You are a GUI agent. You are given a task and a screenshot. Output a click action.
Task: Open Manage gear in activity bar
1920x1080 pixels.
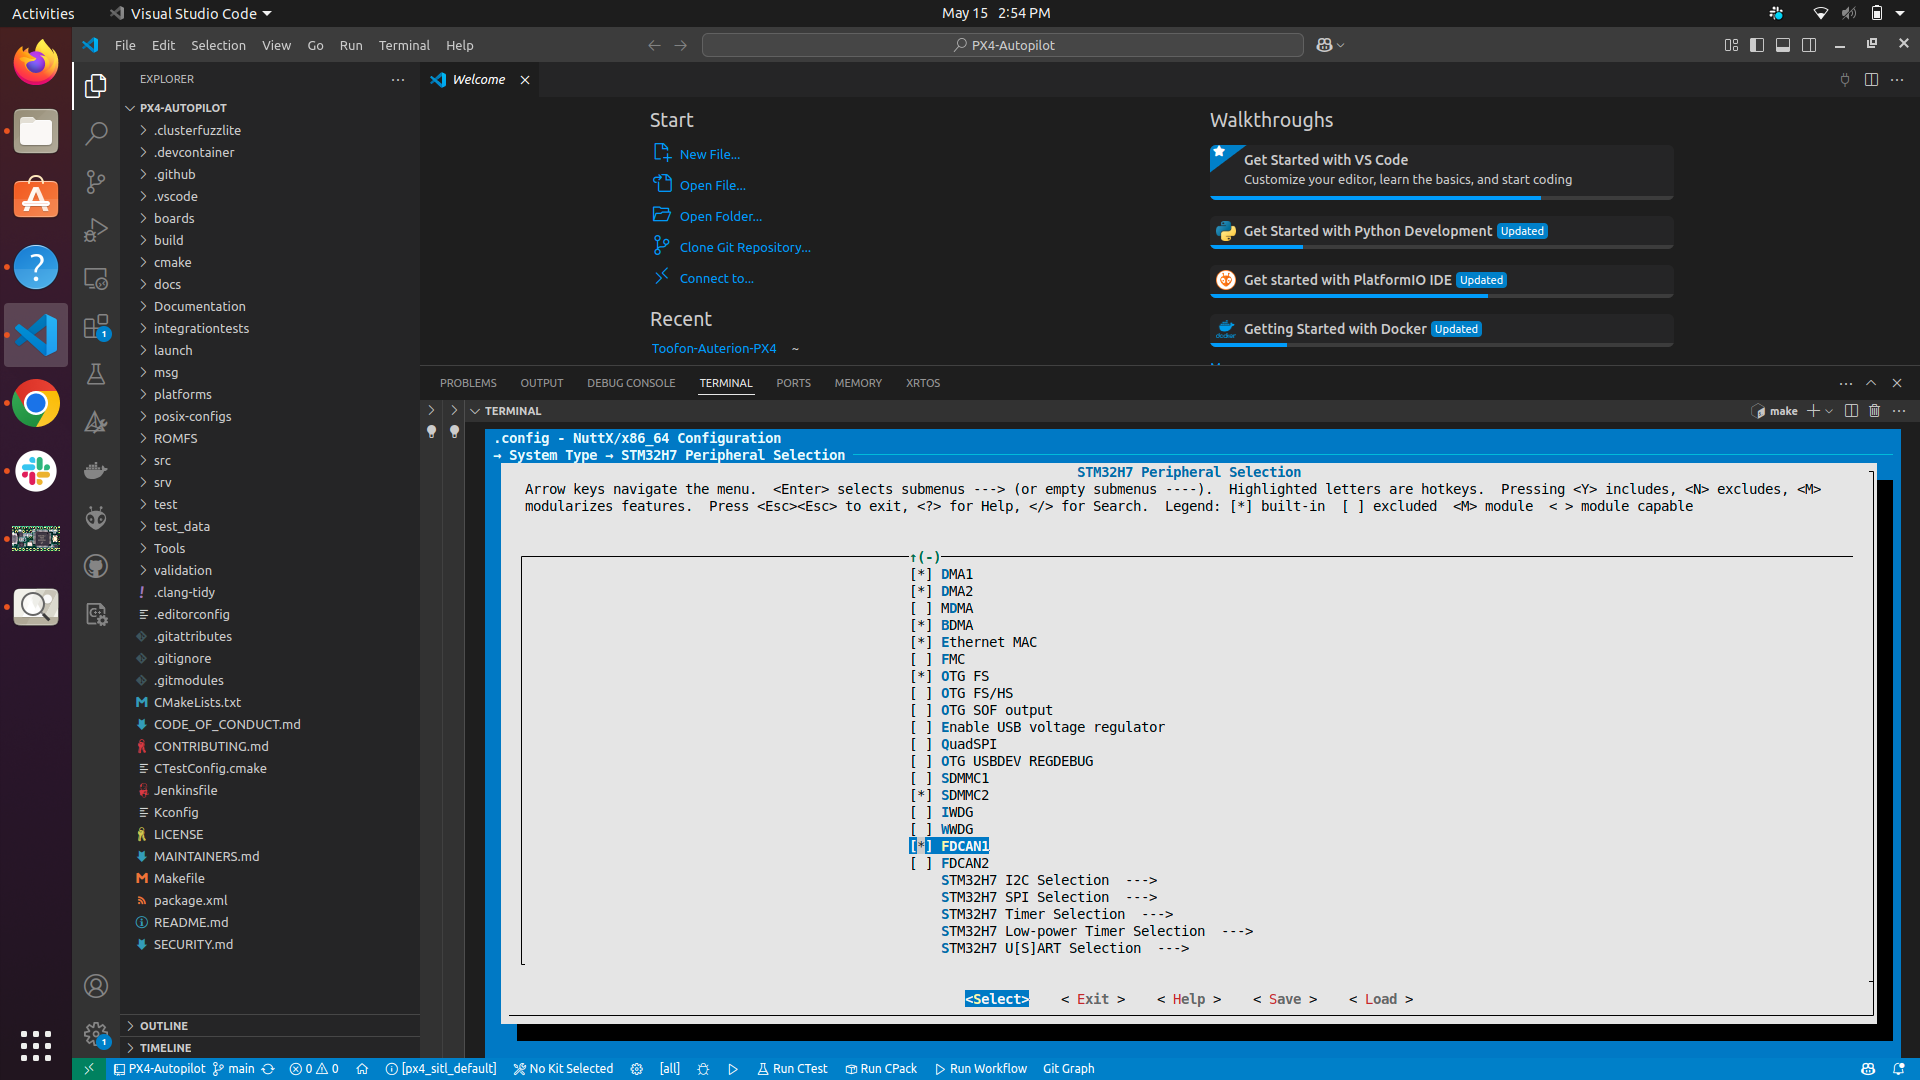[96, 1034]
